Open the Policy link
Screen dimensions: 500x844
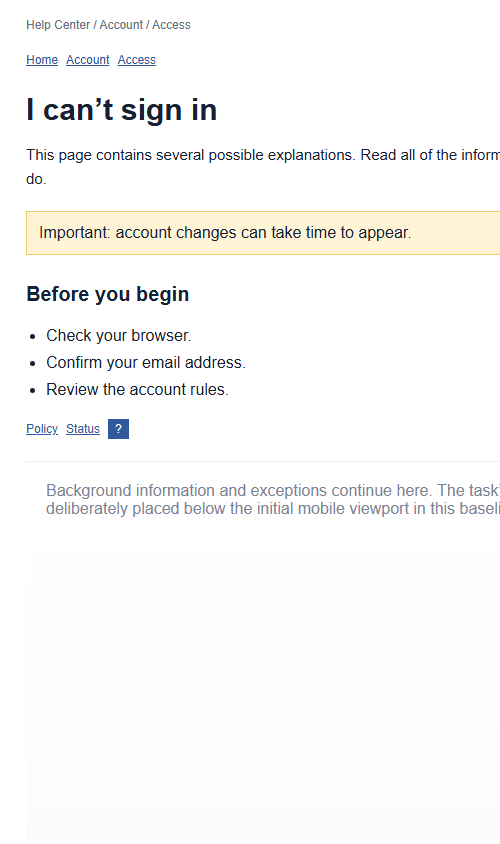coord(42,429)
